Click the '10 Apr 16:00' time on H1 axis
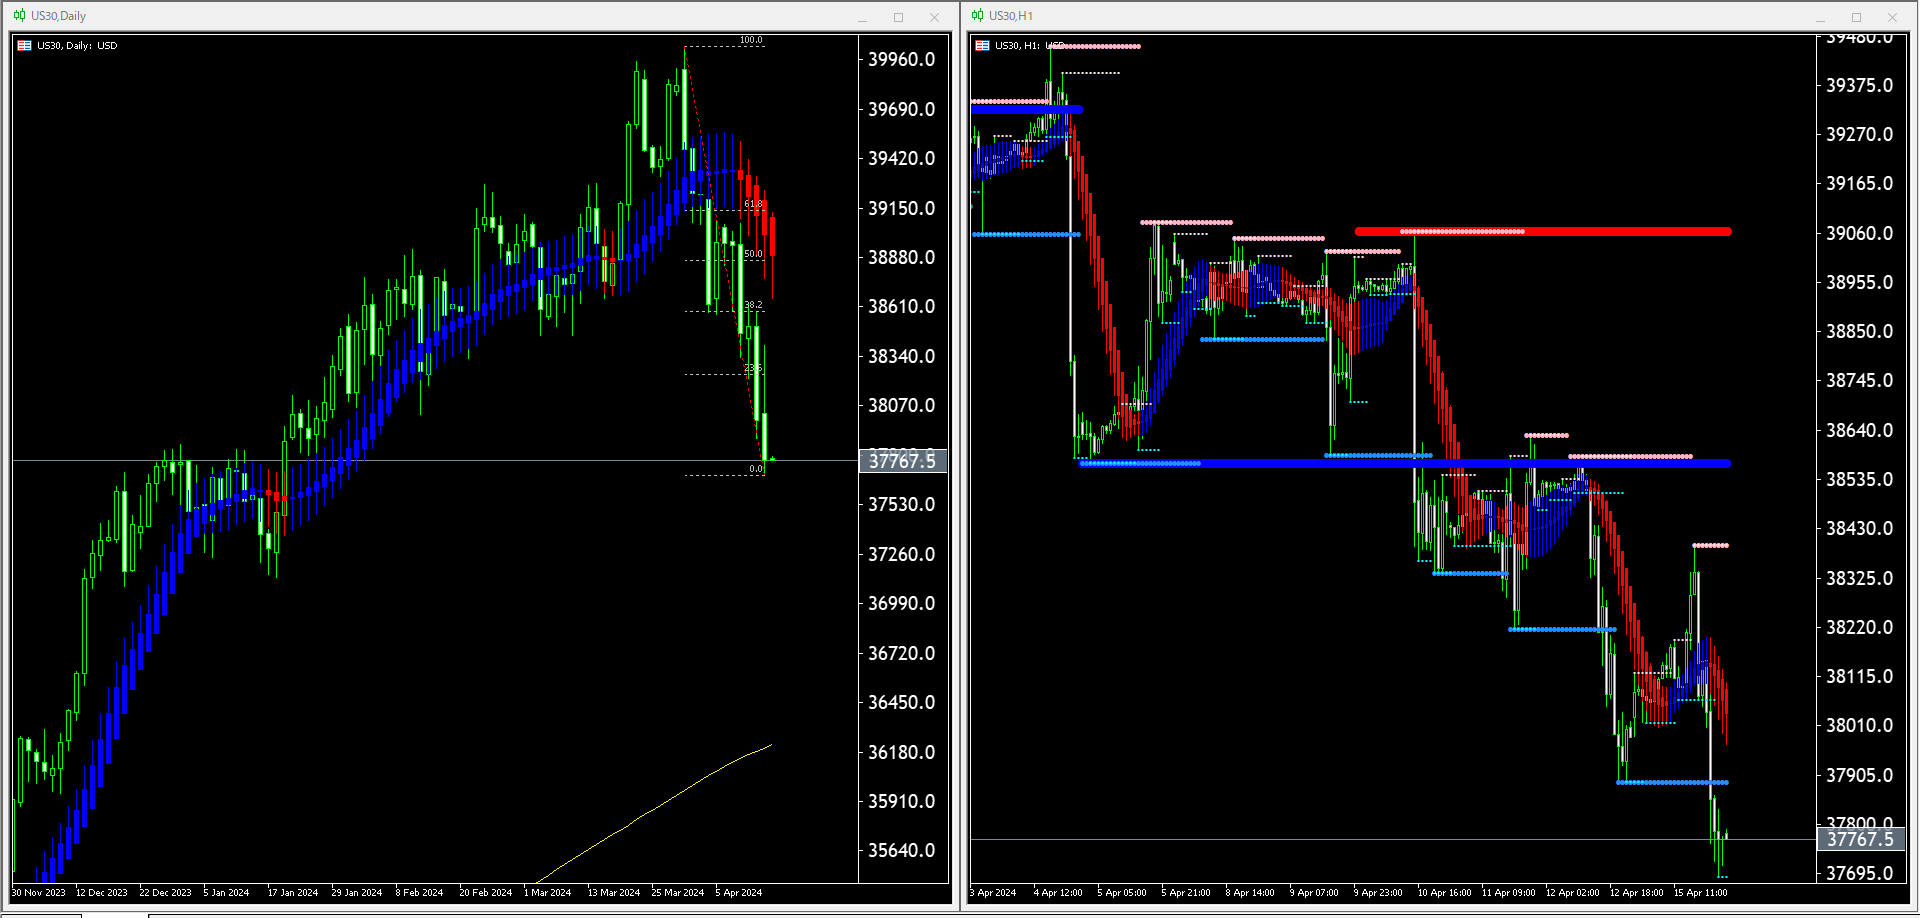Screen dimensions: 1920x918 coord(1445,893)
